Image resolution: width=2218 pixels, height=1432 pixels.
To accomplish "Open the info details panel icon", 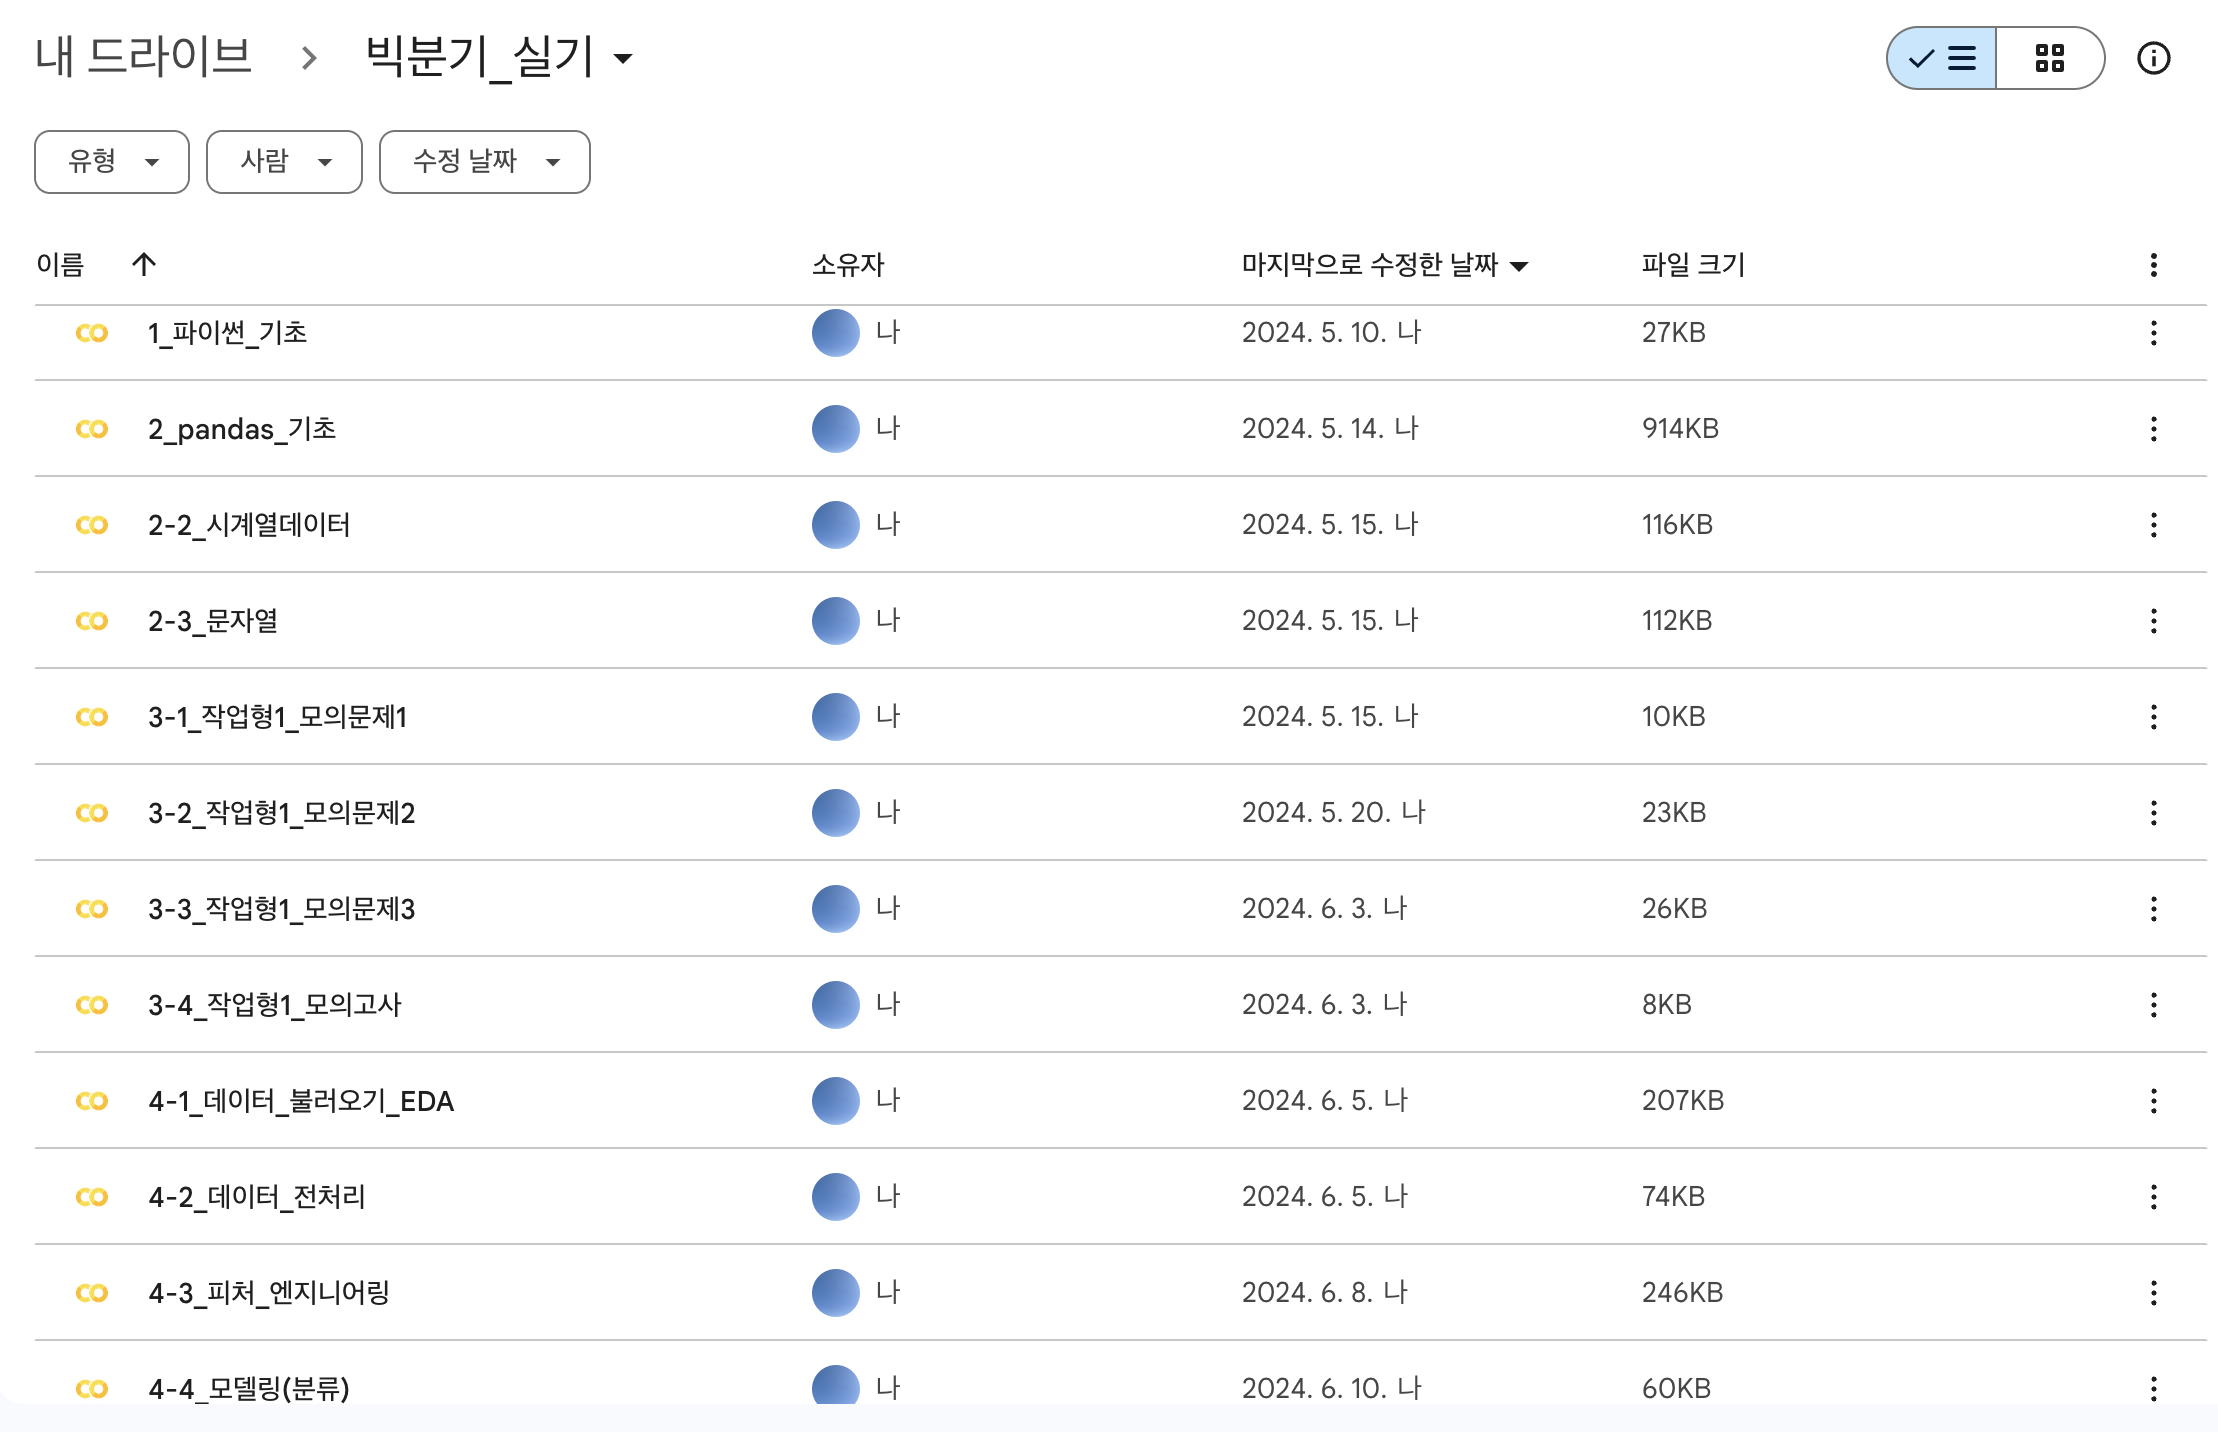I will (x=2153, y=59).
